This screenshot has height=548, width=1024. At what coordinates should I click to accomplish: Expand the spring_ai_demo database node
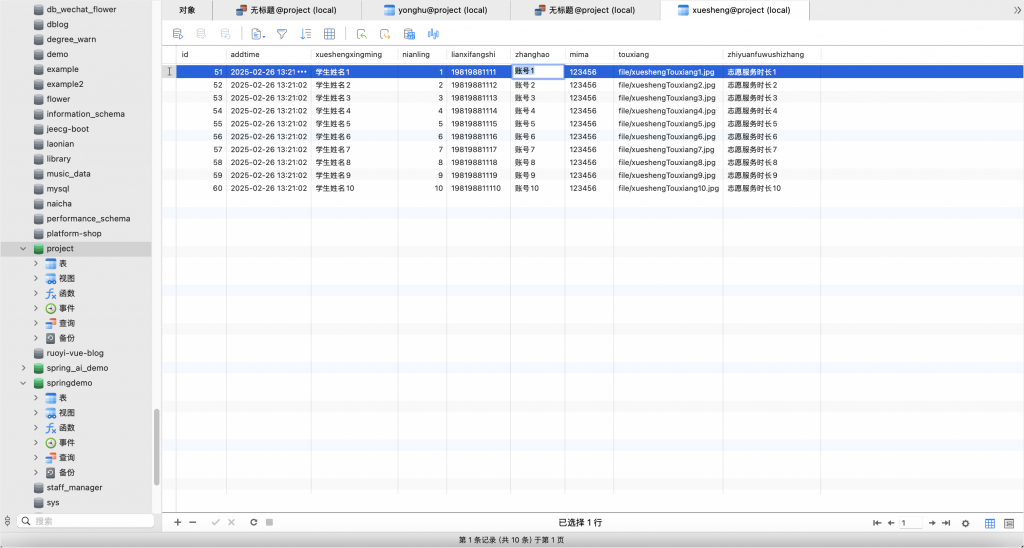(23, 368)
